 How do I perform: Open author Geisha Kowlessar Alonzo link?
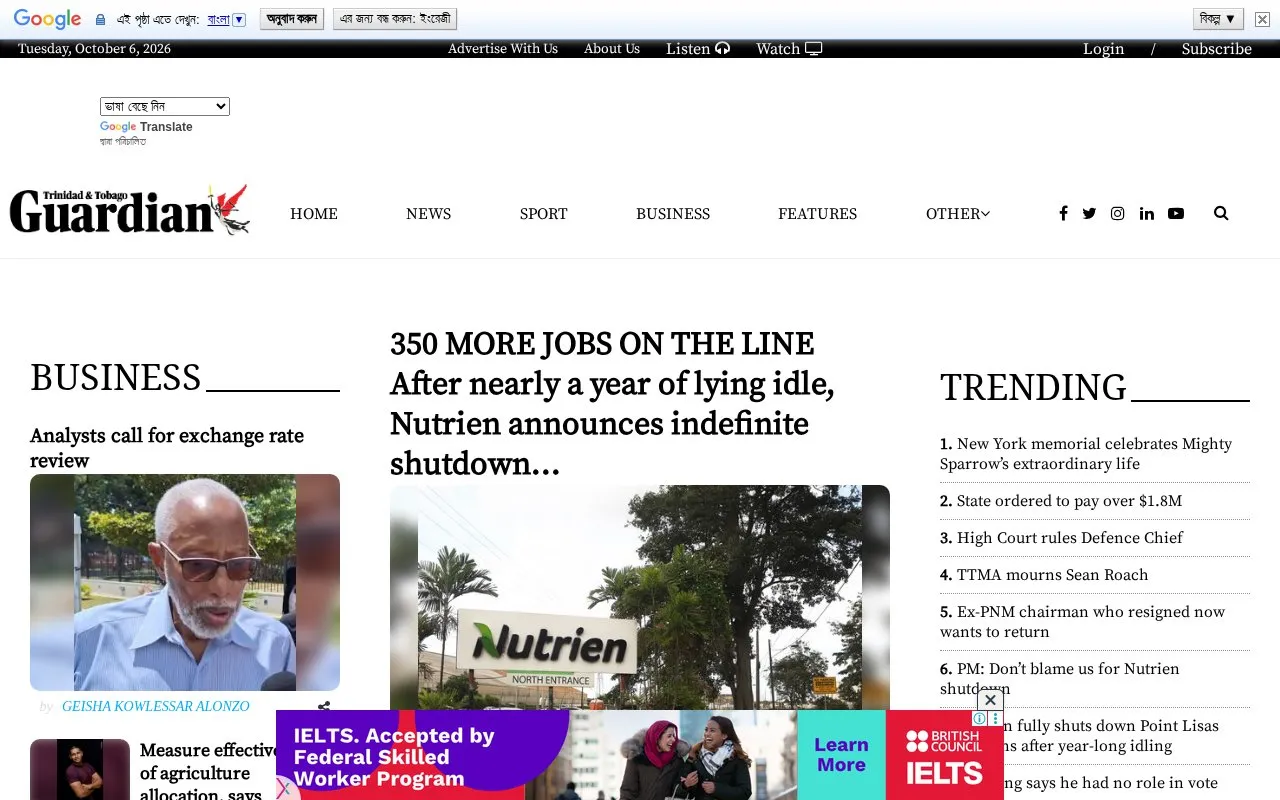point(156,706)
